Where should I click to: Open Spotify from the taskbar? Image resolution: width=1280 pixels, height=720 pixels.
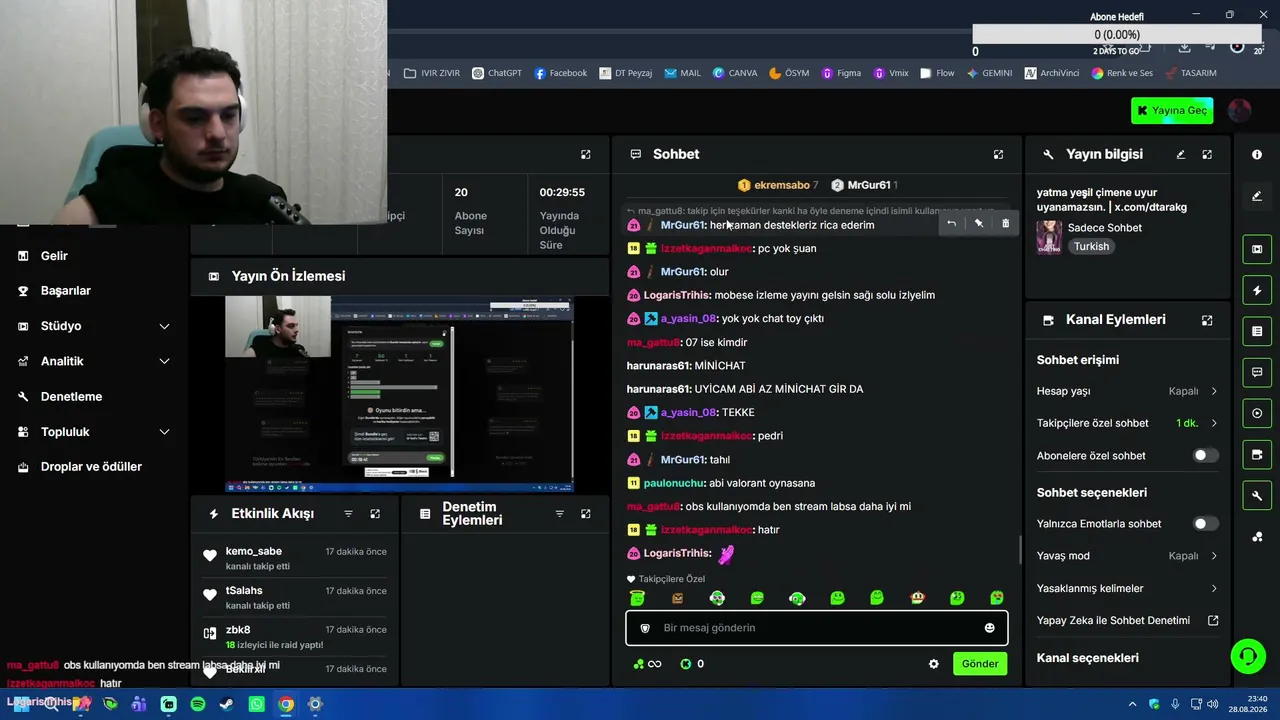coord(198,704)
